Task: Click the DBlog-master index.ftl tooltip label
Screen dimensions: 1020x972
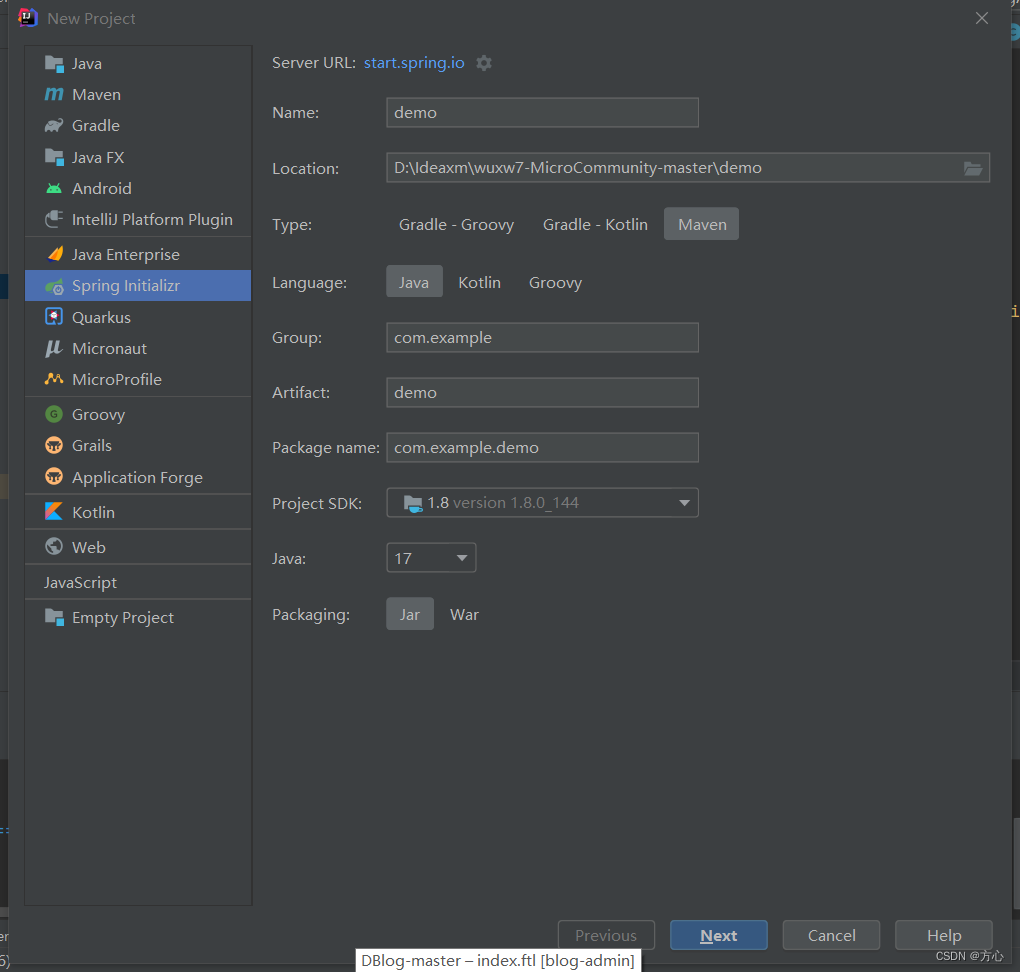Action: (498, 960)
